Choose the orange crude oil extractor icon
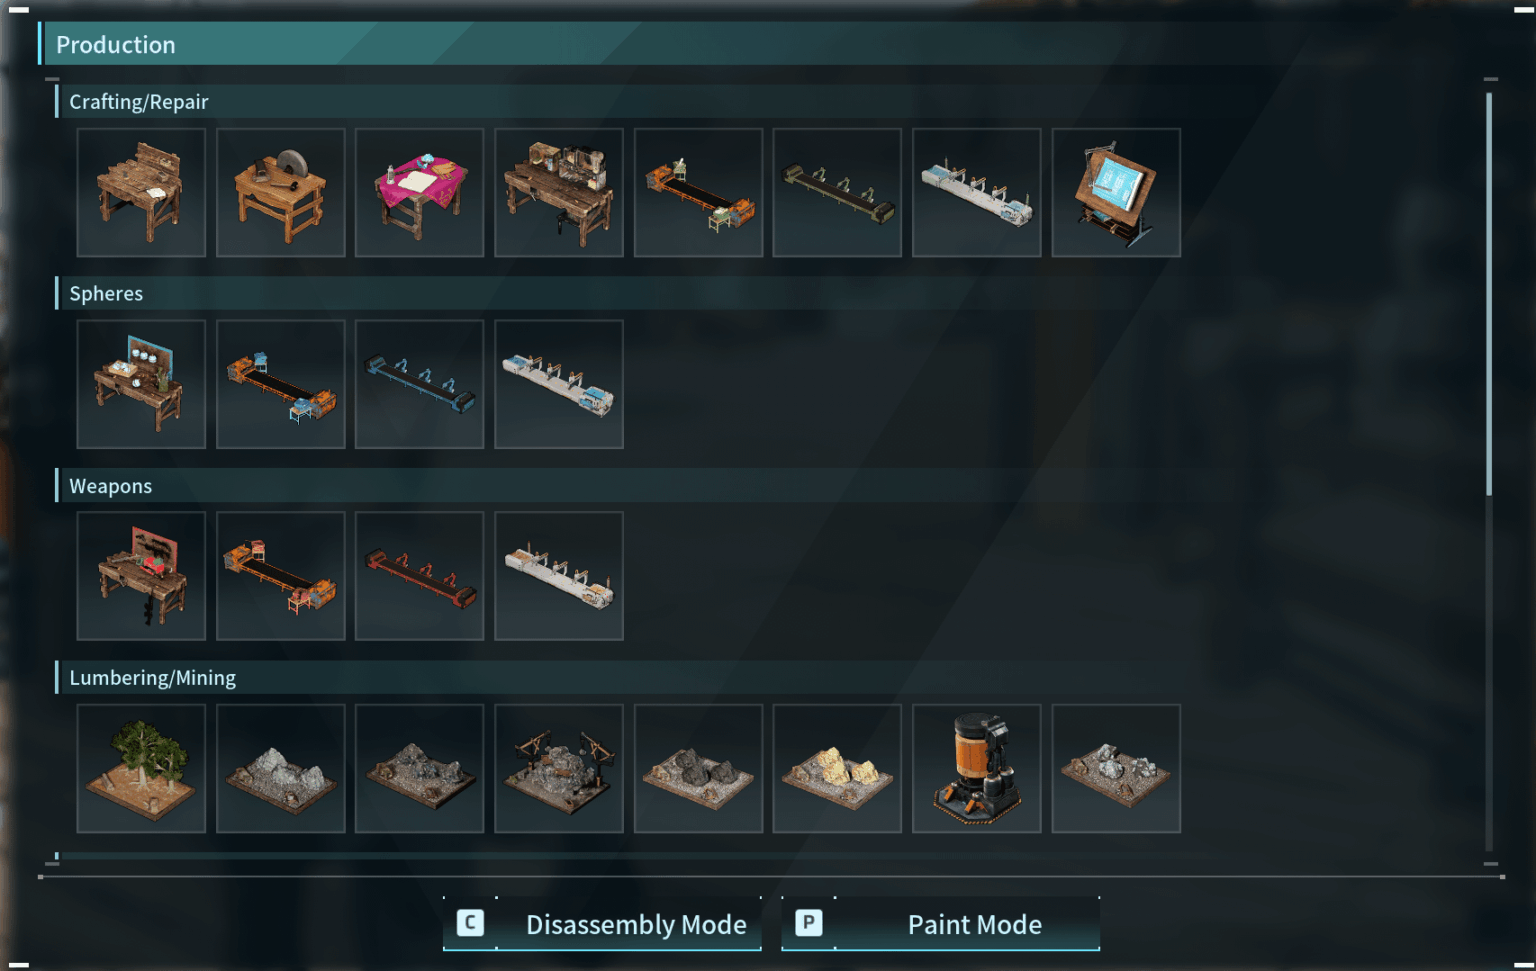The width and height of the screenshot is (1536, 971). click(x=977, y=768)
